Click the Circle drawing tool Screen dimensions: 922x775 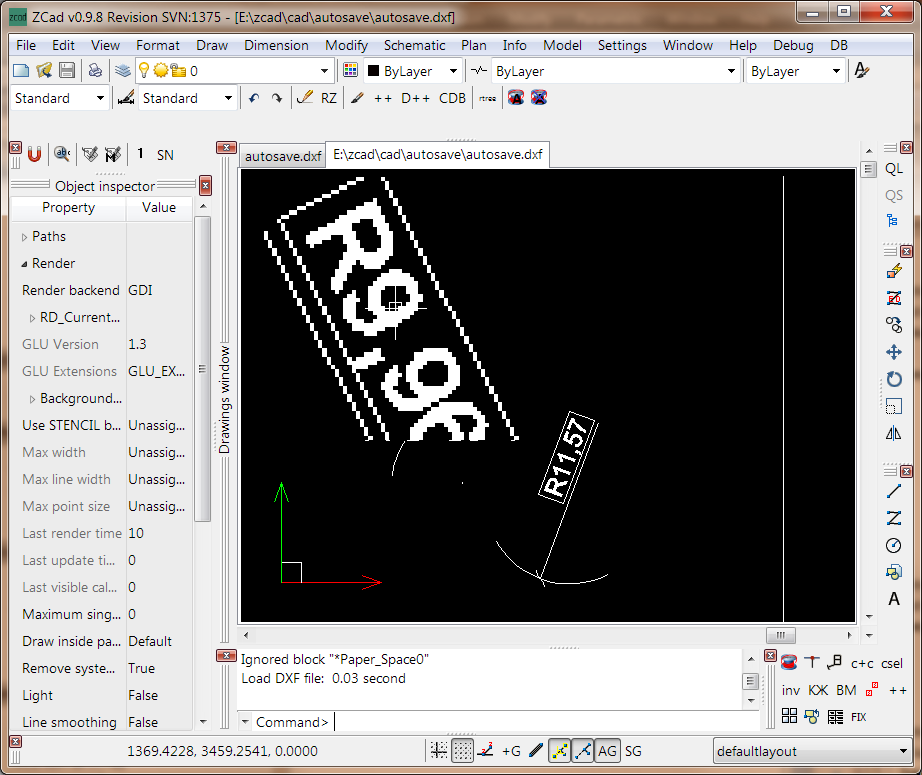coord(893,545)
